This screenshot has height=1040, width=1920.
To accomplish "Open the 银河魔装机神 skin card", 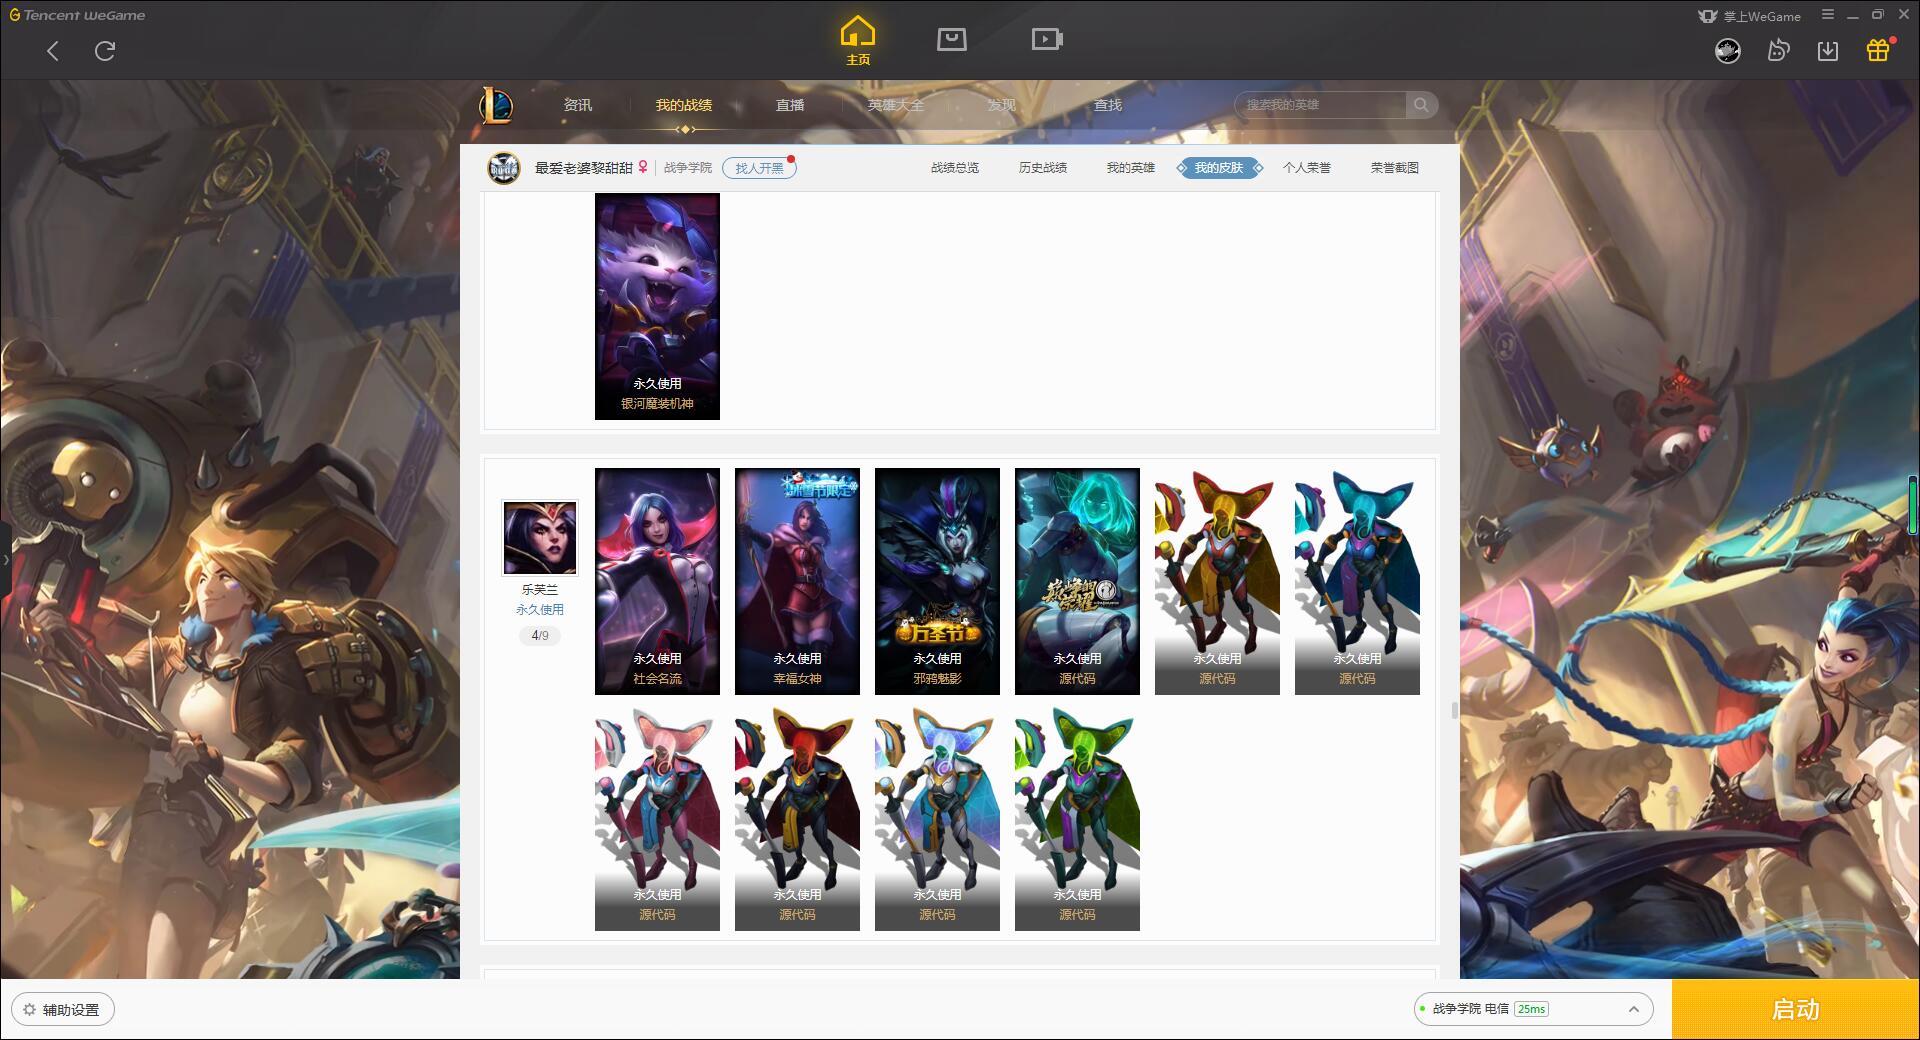I will pos(657,306).
